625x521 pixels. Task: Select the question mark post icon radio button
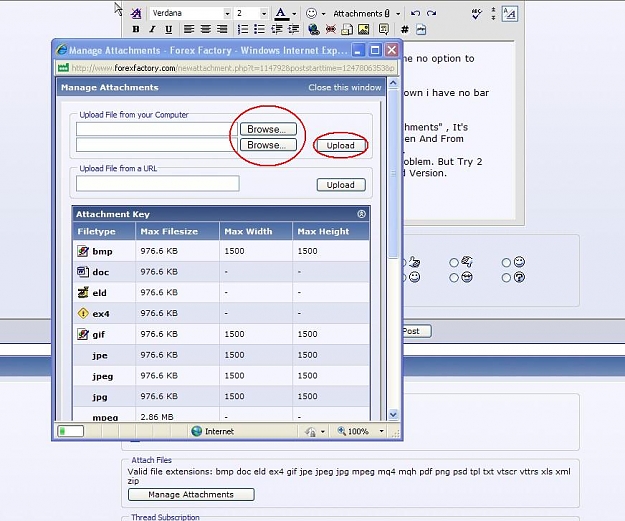(x=506, y=277)
